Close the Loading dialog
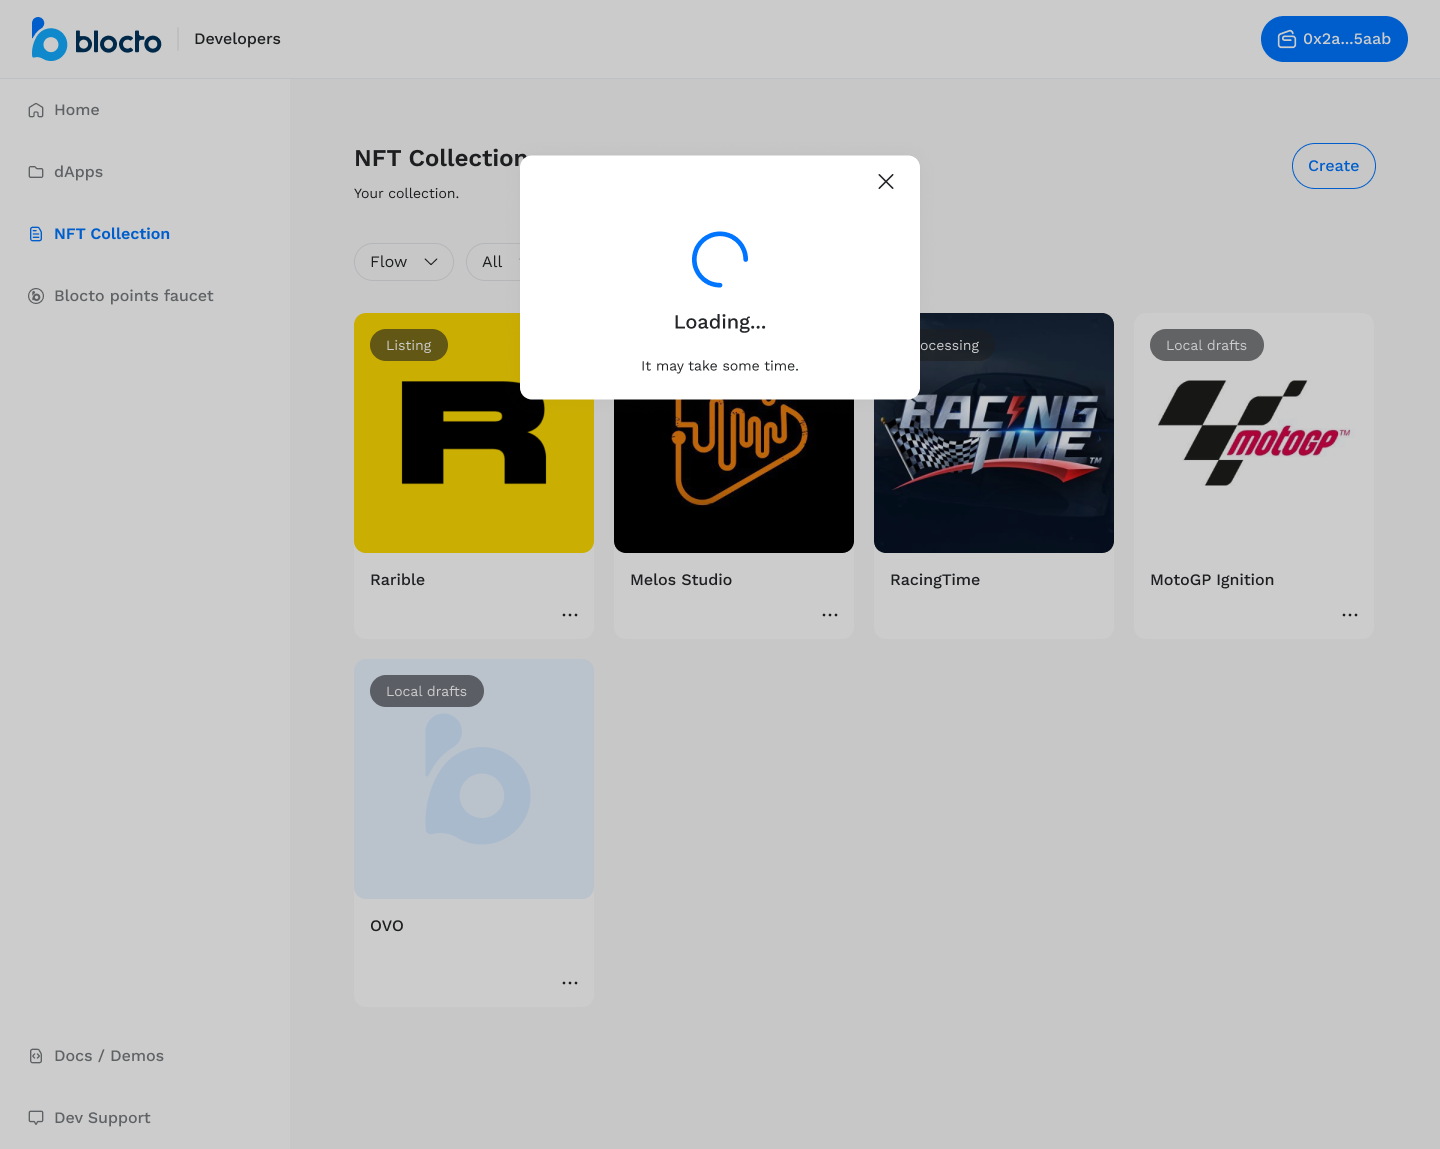This screenshot has width=1440, height=1149. click(x=886, y=181)
